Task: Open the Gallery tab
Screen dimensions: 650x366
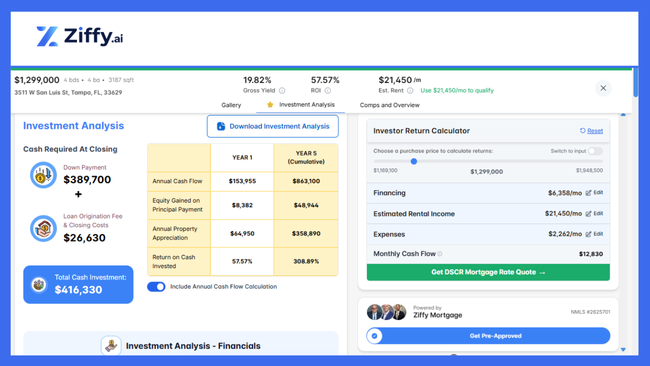Action: click(x=231, y=105)
